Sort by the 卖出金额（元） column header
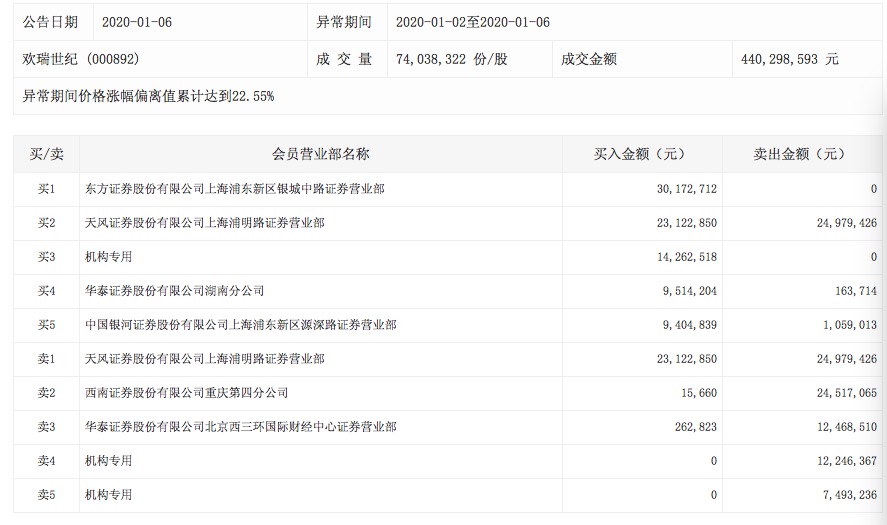887x525 pixels. pos(798,154)
